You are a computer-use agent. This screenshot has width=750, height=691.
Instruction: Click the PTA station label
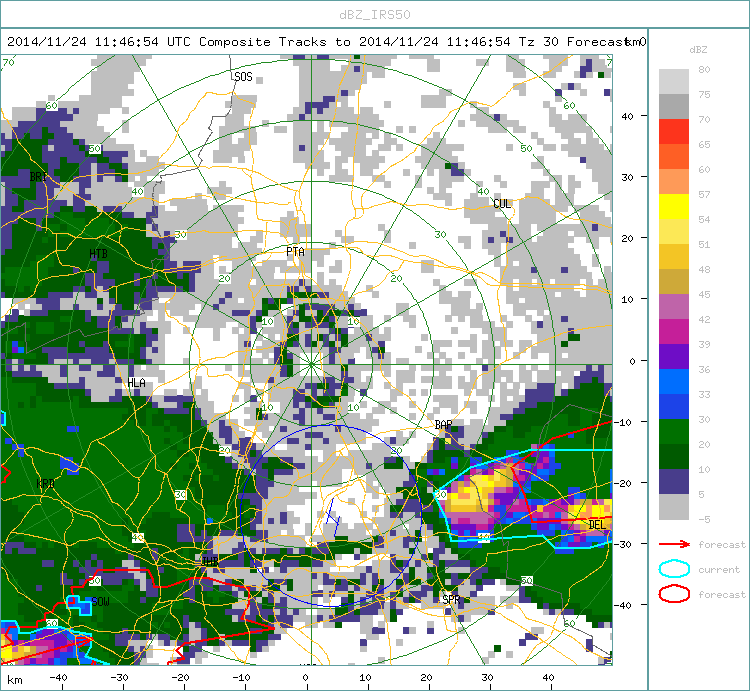(x=295, y=252)
